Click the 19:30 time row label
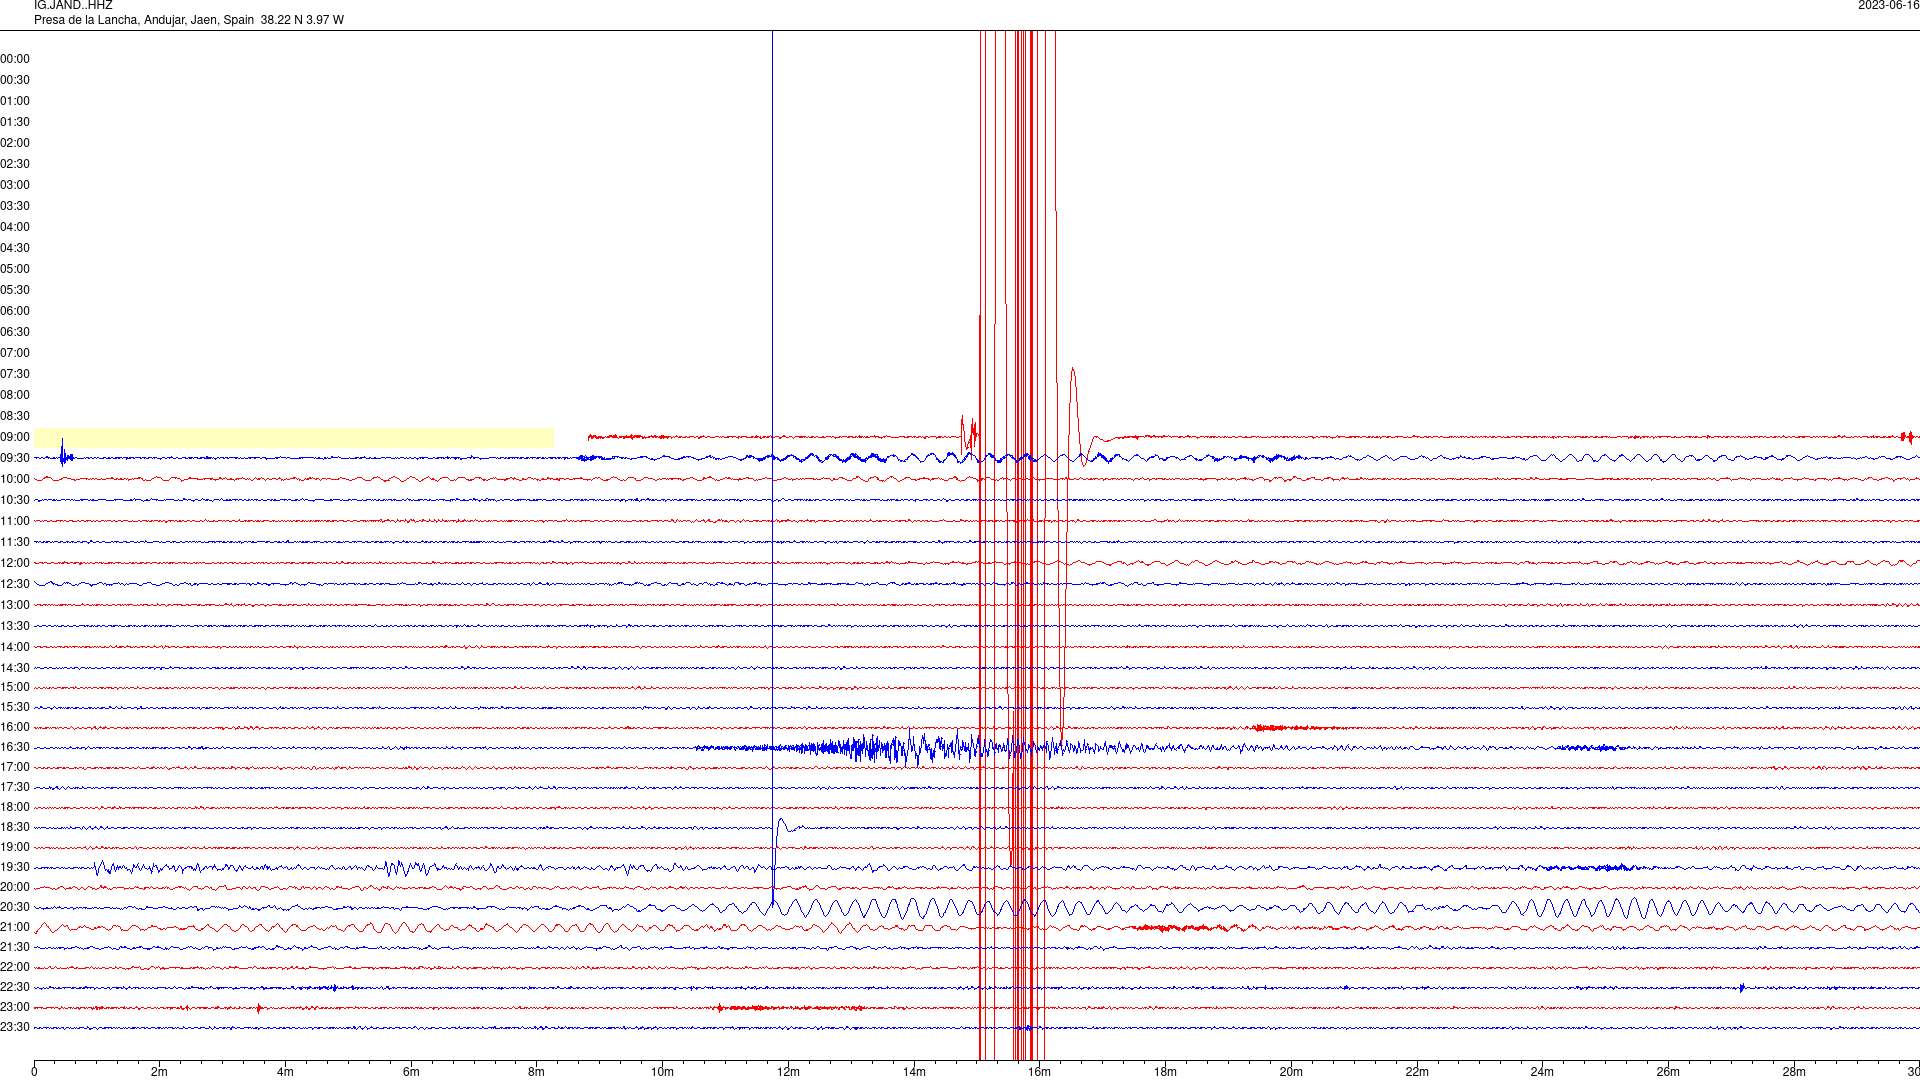Image resolution: width=1920 pixels, height=1080 pixels. point(15,867)
